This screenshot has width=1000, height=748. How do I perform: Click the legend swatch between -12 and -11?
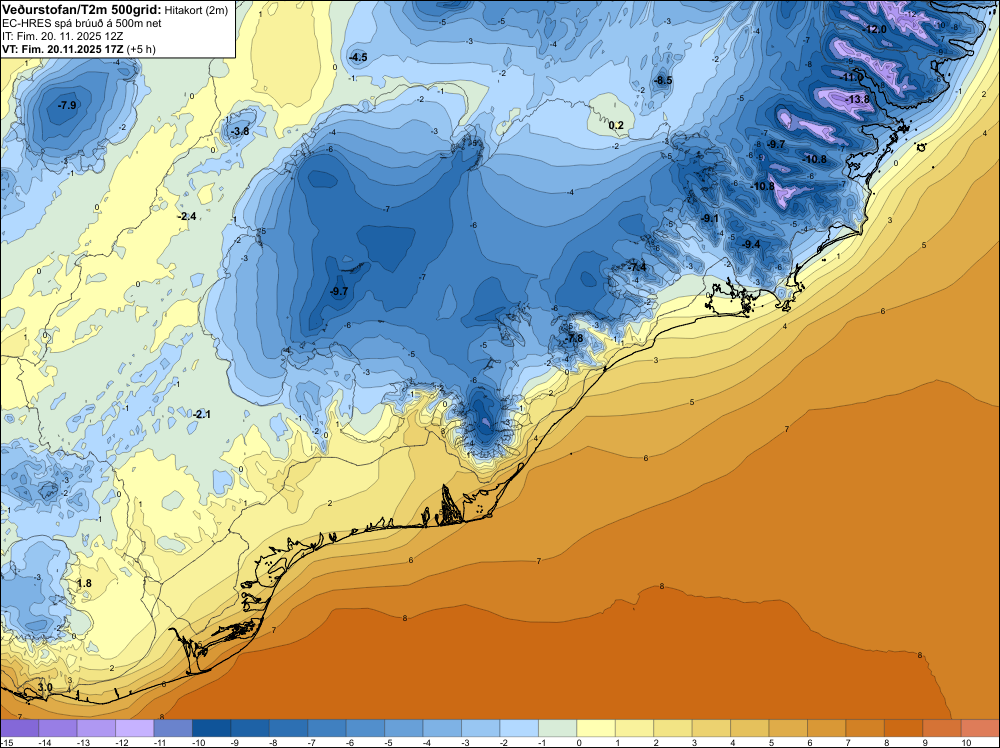tap(135, 728)
